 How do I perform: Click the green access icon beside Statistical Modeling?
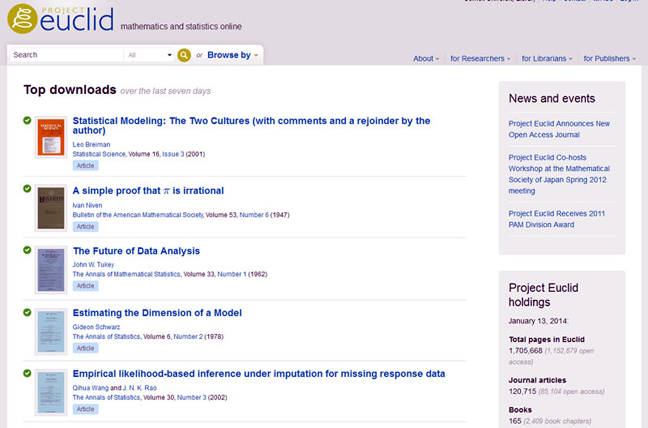pyautogui.click(x=27, y=121)
